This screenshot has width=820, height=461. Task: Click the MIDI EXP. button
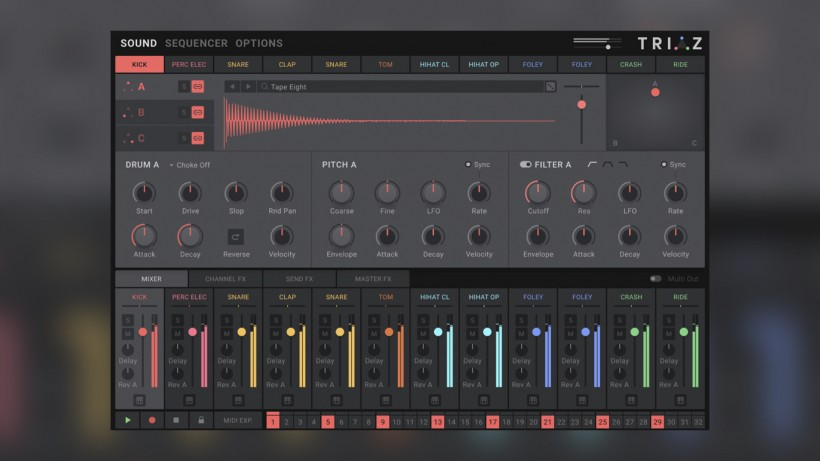[x=238, y=421]
